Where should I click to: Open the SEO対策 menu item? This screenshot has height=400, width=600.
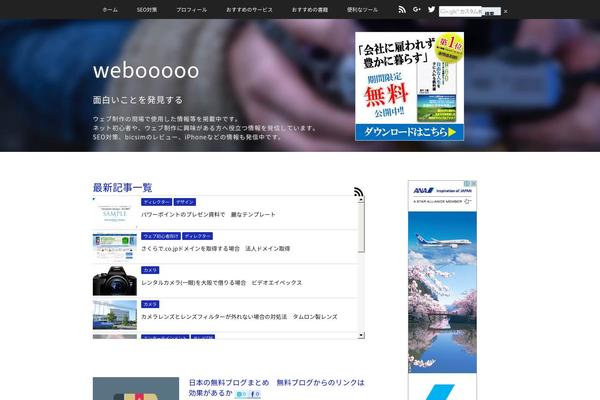(147, 10)
